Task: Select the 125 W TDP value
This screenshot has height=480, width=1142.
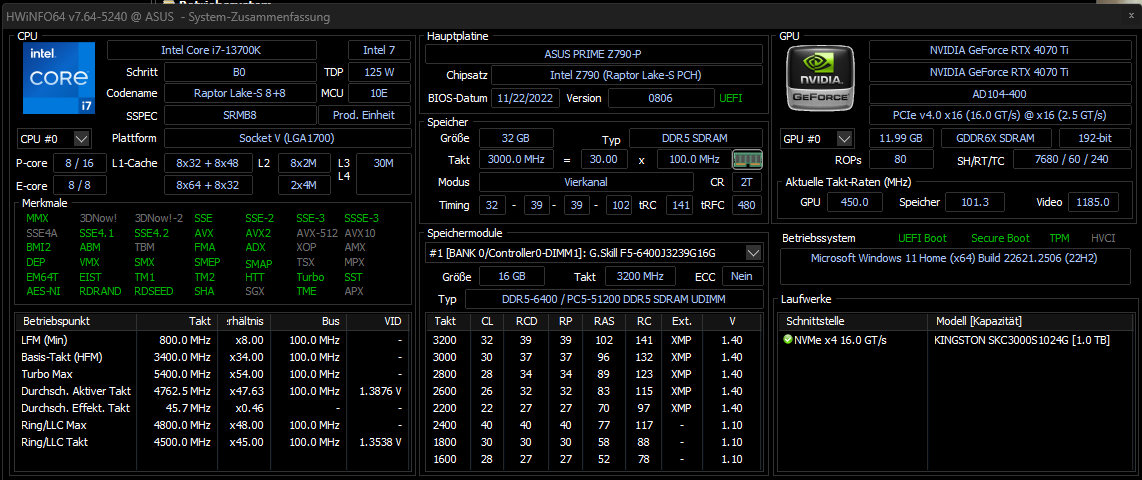Action: click(379, 72)
